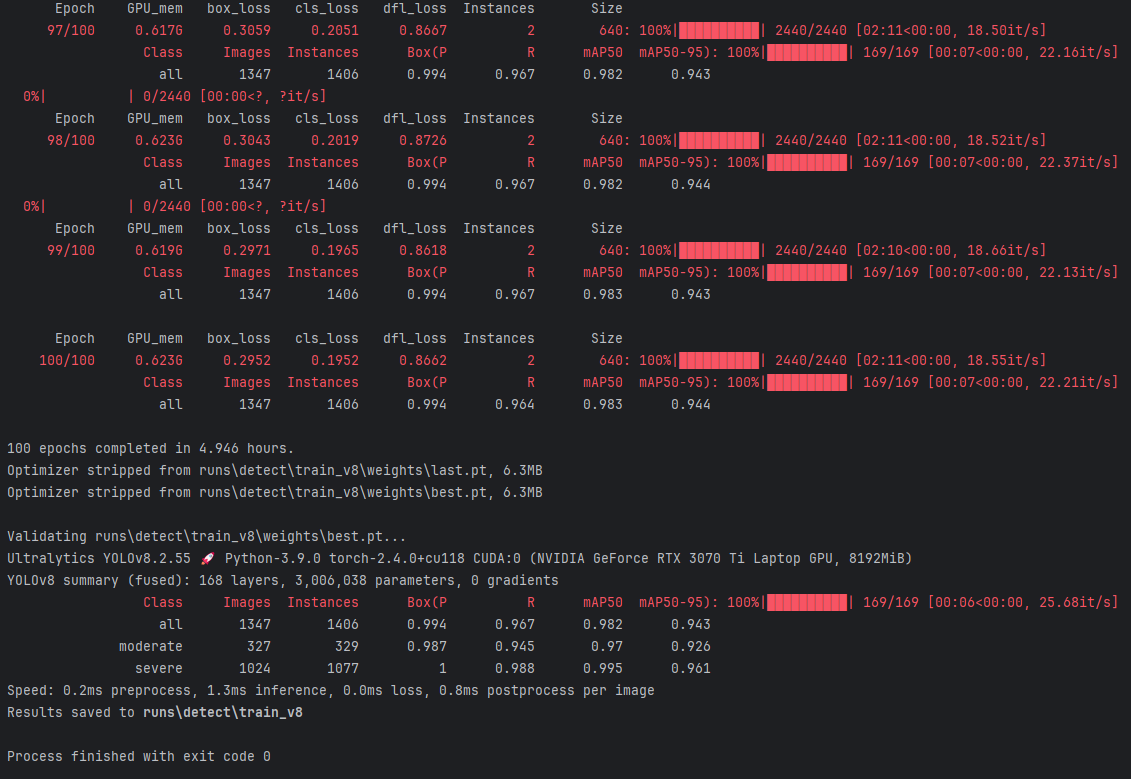Select the epoch value 98/100
The image size is (1131, 779).
pyautogui.click(x=71, y=140)
